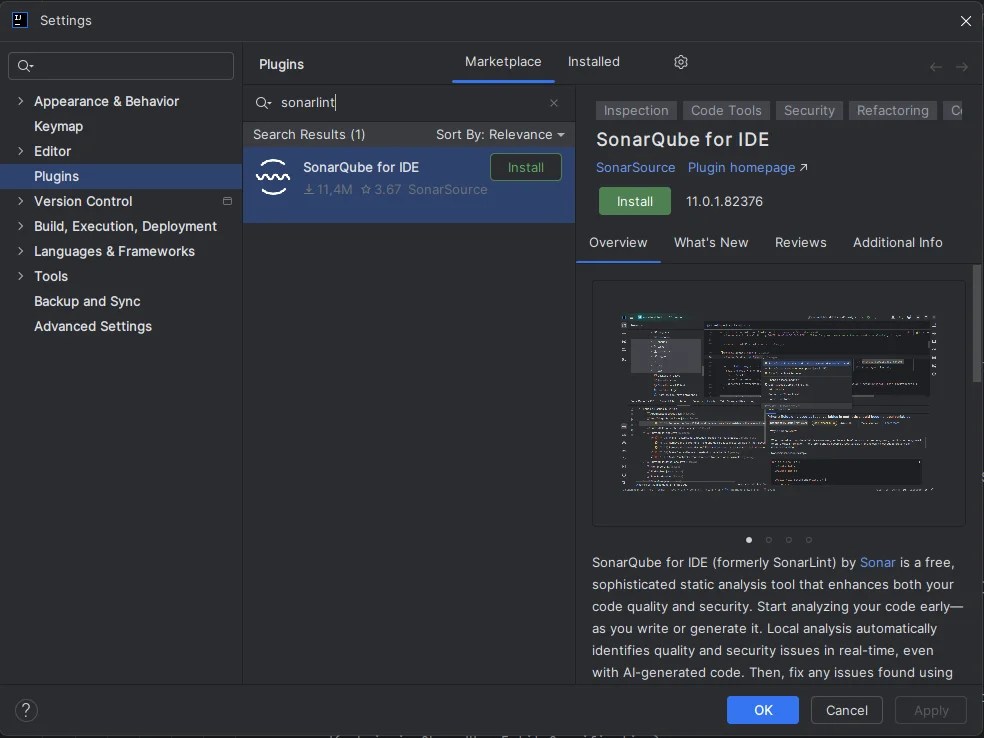Open the Reviews tab
Screen dimensions: 984x738
pyautogui.click(x=800, y=242)
